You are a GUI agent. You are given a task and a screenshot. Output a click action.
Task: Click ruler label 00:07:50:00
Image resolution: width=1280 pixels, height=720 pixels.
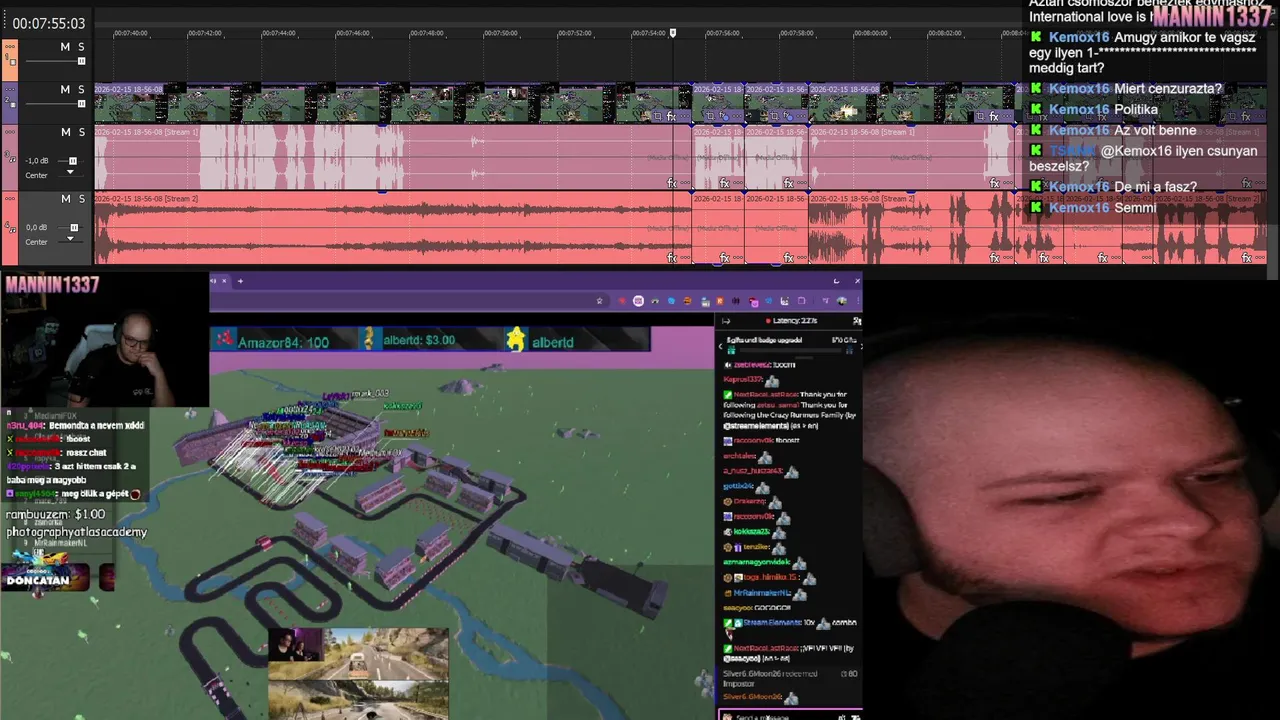500,33
